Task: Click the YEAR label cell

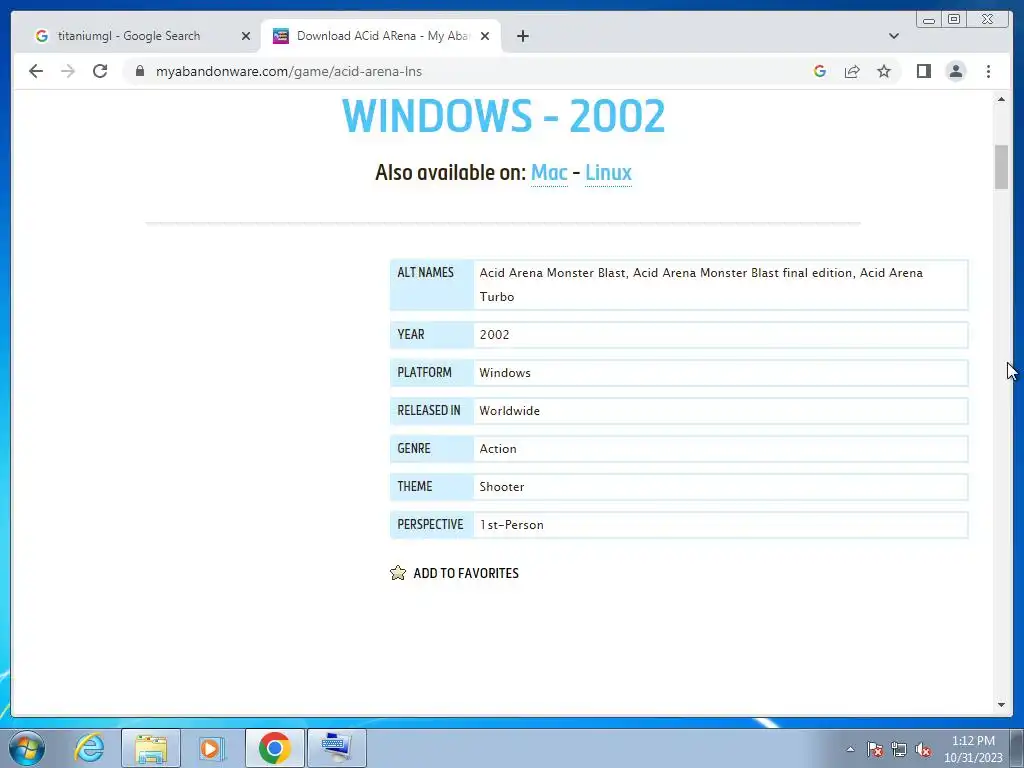Action: pos(432,335)
